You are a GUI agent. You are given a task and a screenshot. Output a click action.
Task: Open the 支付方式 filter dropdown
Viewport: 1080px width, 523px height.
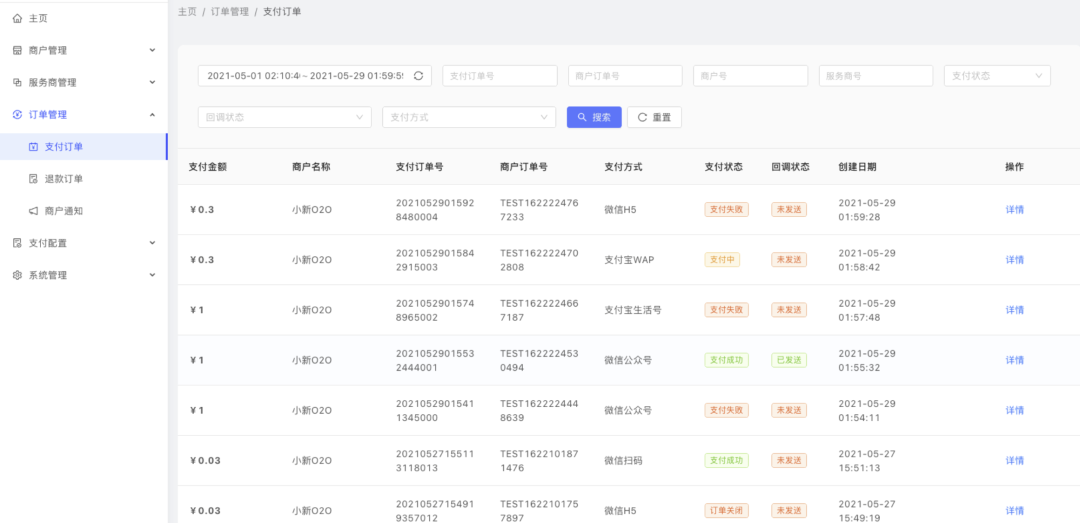tap(468, 117)
